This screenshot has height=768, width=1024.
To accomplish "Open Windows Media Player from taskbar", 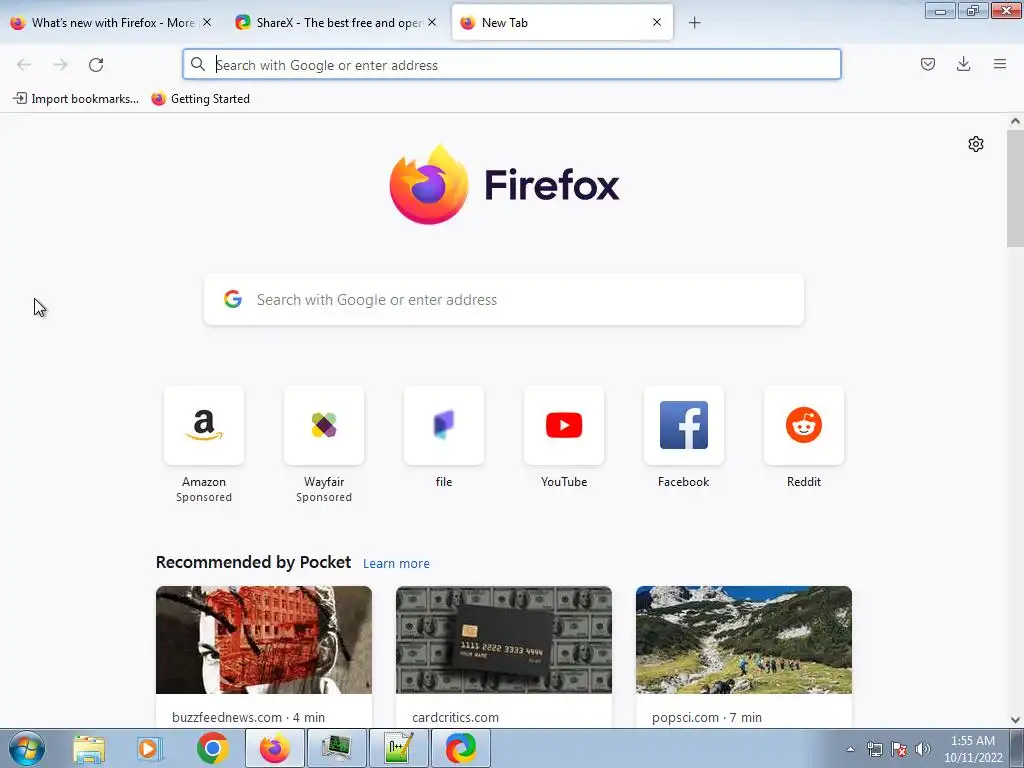I will (x=150, y=748).
